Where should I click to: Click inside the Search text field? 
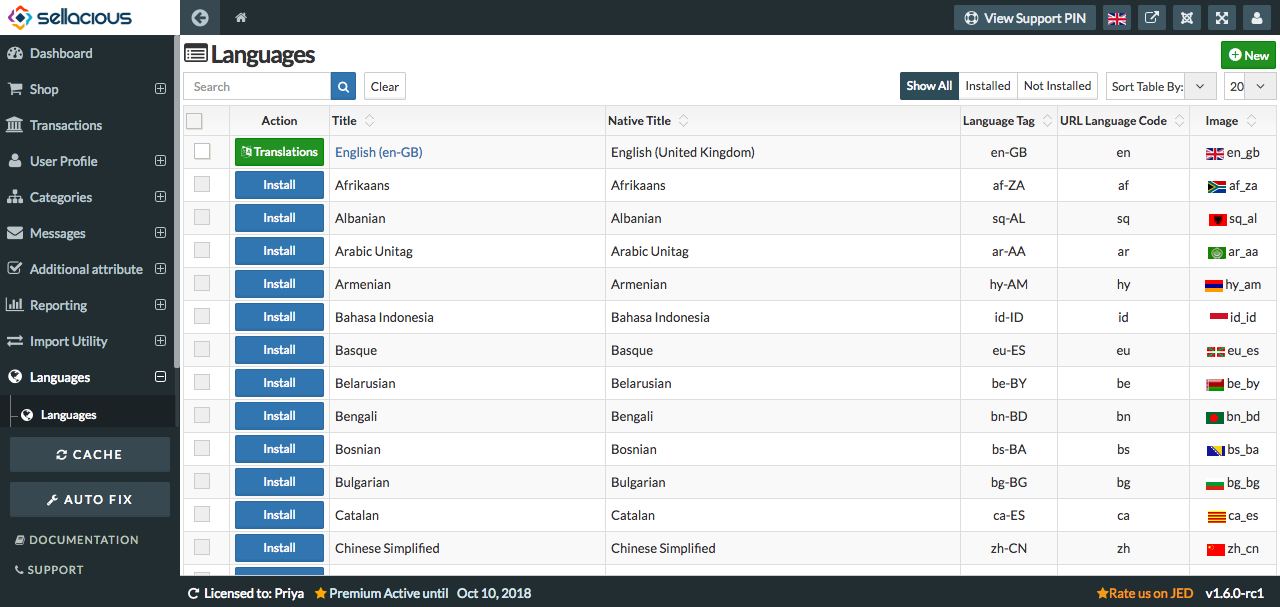pyautogui.click(x=257, y=87)
